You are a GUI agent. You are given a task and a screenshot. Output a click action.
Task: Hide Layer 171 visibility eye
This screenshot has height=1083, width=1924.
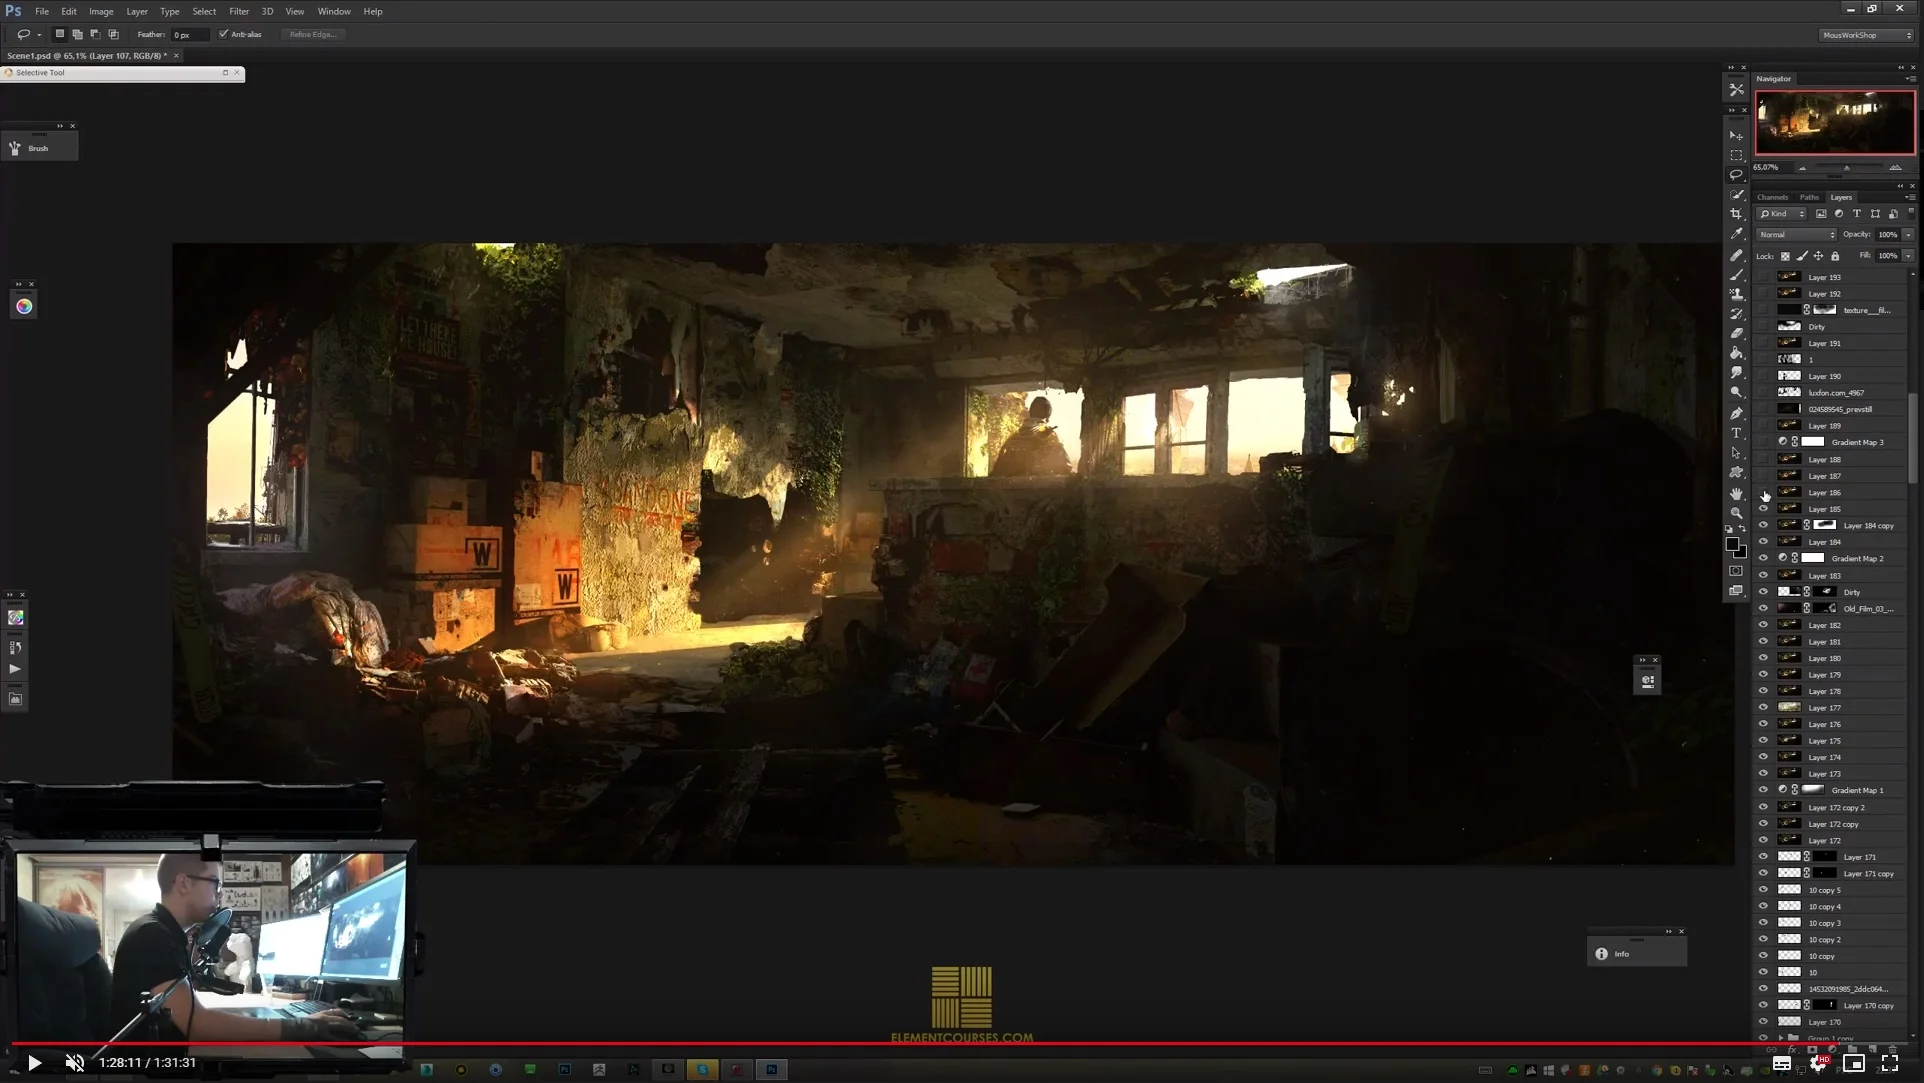pyautogui.click(x=1763, y=856)
